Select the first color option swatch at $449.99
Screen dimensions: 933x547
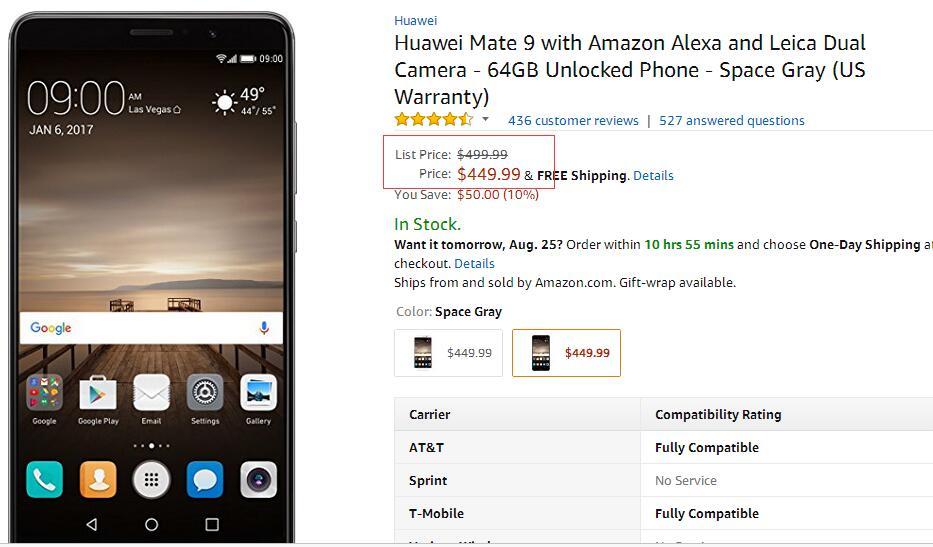[x=448, y=353]
